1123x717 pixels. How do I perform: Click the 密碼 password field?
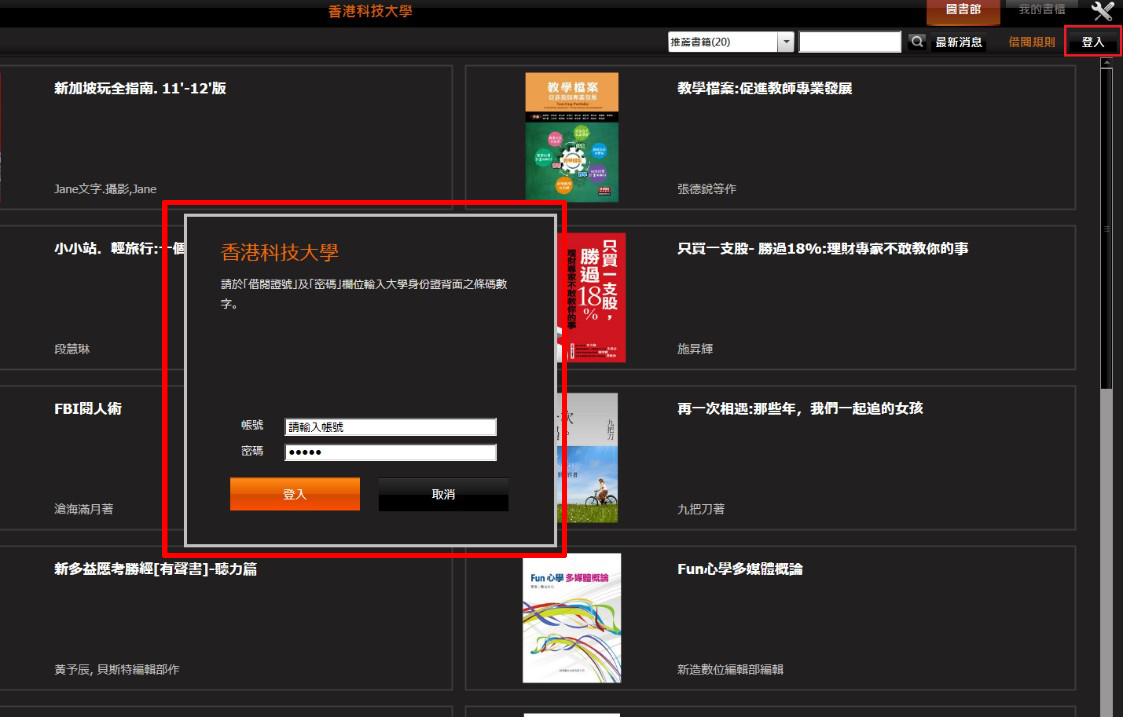(x=390, y=451)
